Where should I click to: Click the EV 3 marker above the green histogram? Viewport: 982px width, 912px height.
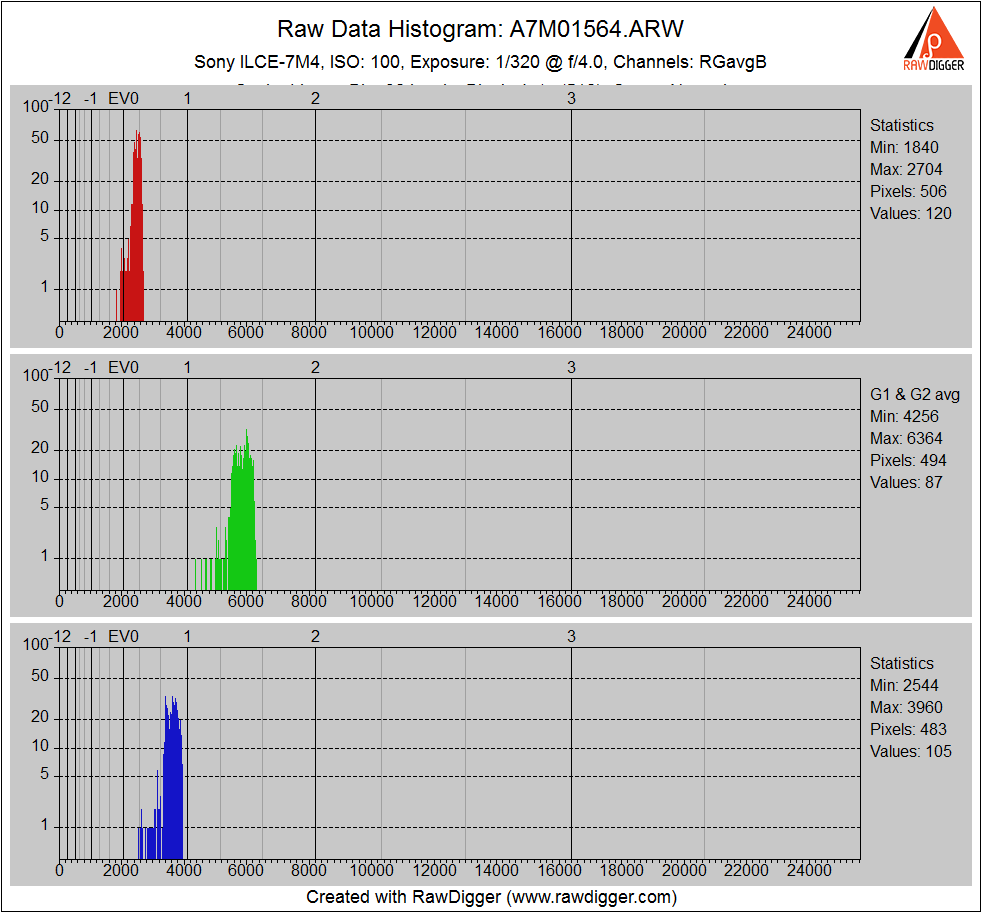click(571, 367)
